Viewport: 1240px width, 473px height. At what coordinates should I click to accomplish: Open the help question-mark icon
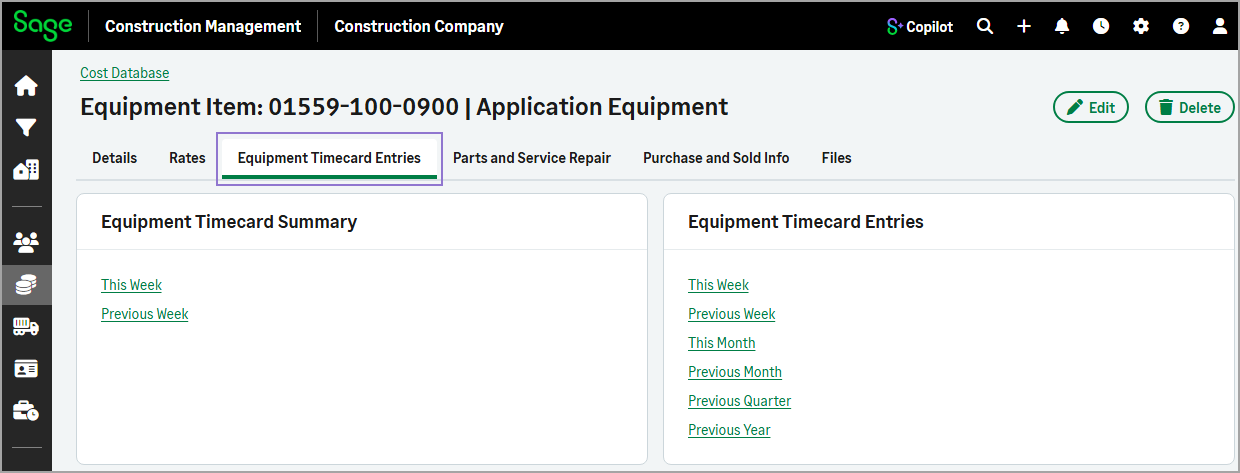tap(1181, 27)
